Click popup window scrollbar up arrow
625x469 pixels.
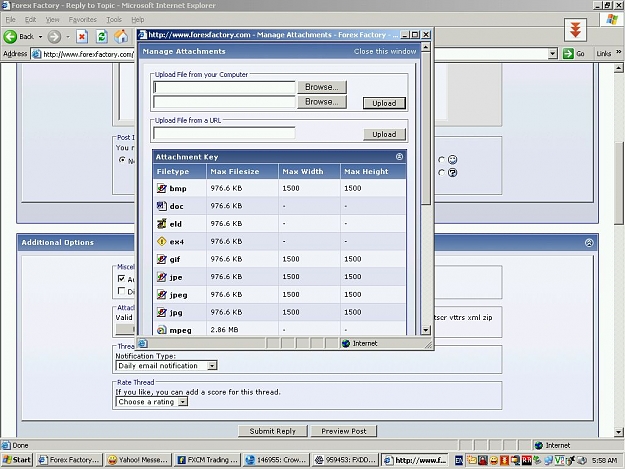click(x=426, y=47)
